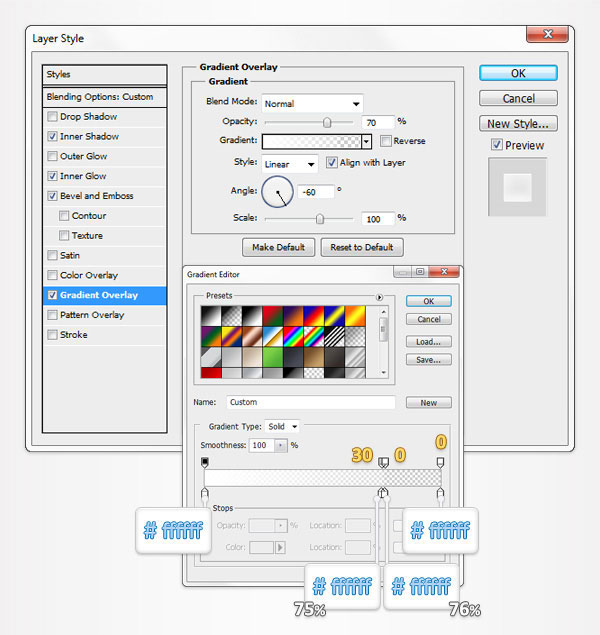The image size is (600, 635).
Task: Click the gradient Name field showing Custom
Action: tap(311, 402)
